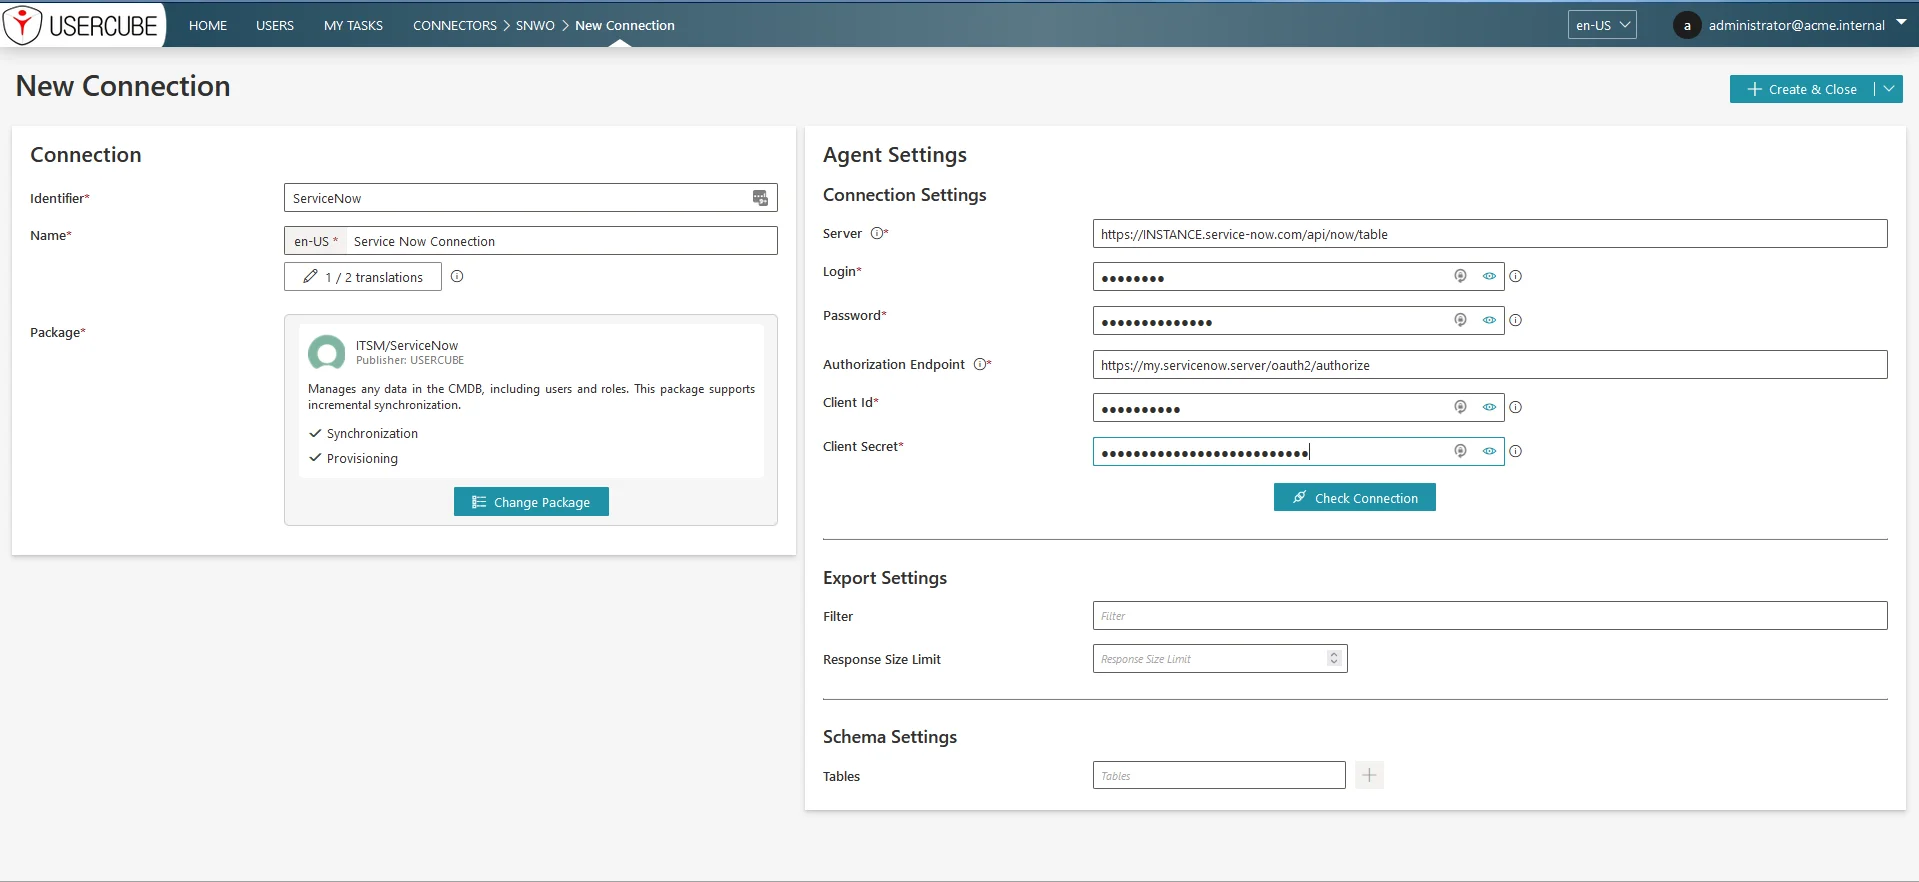Open the USERS menu item
The image size is (1919, 882).
pos(275,26)
